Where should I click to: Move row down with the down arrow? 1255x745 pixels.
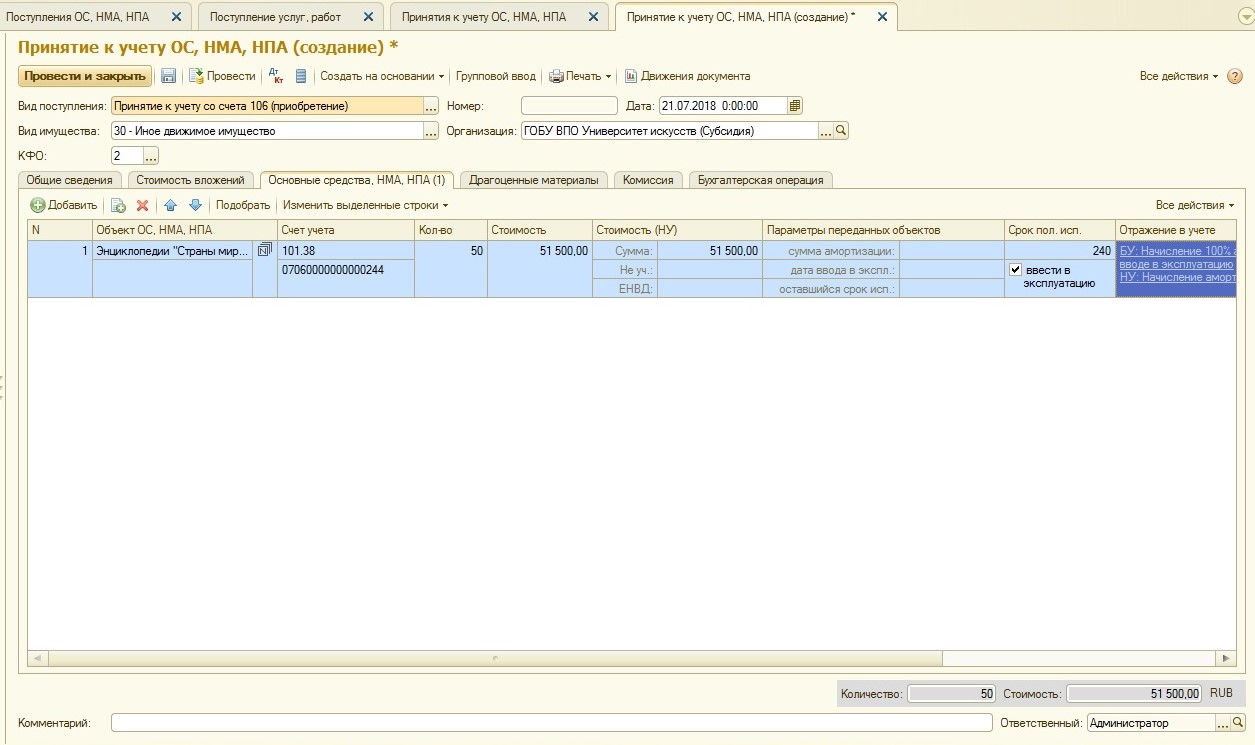[195, 205]
